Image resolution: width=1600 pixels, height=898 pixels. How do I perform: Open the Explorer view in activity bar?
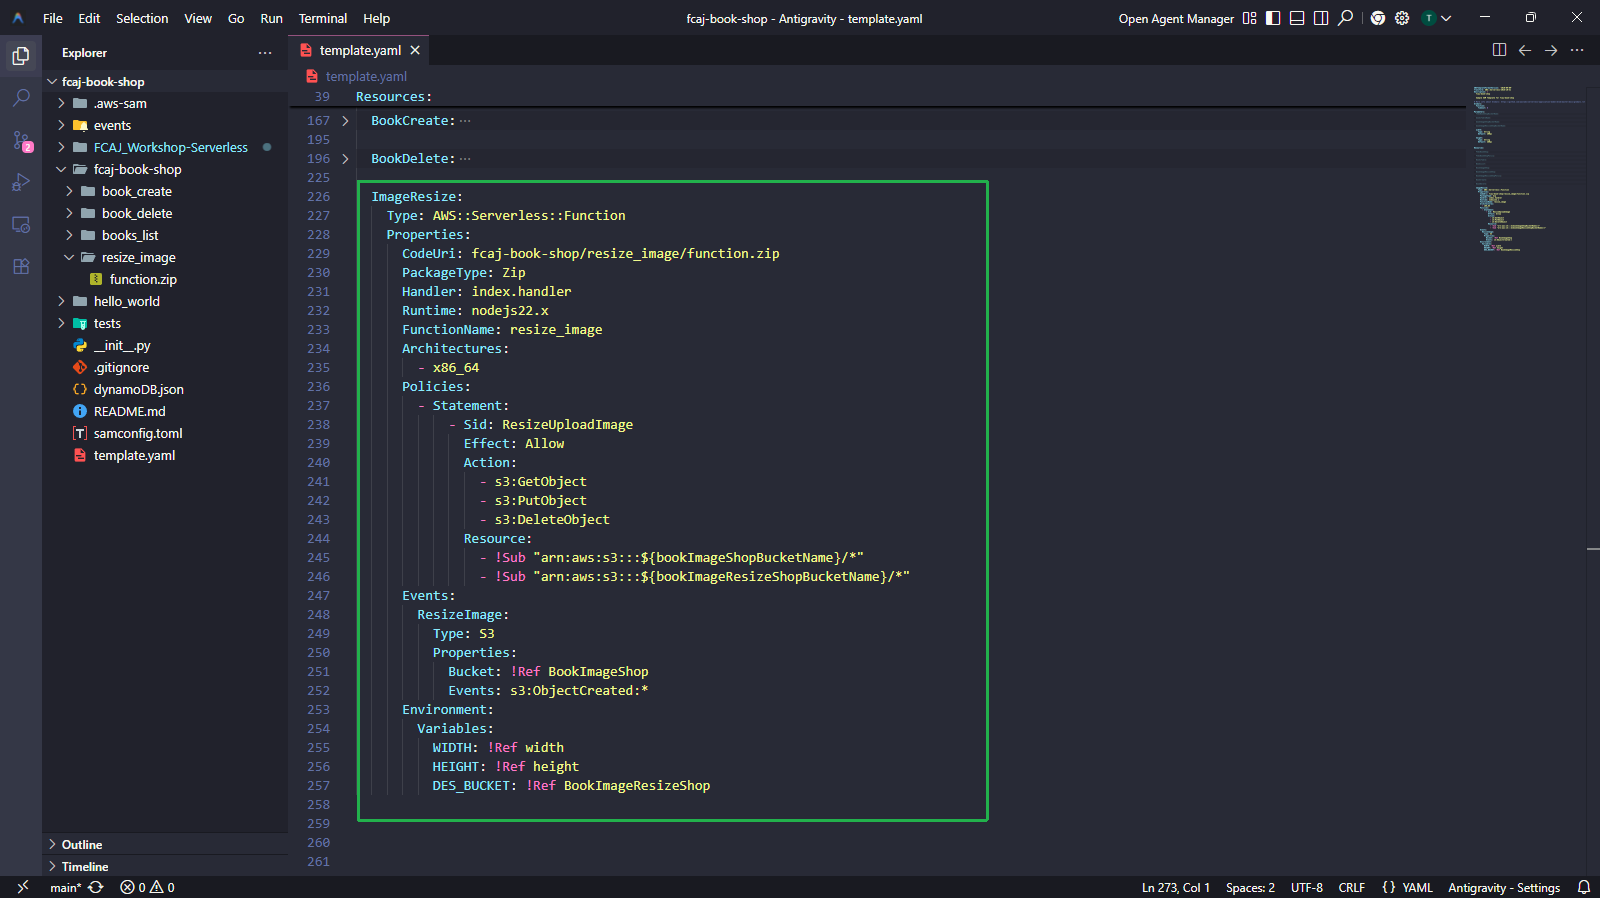21,56
